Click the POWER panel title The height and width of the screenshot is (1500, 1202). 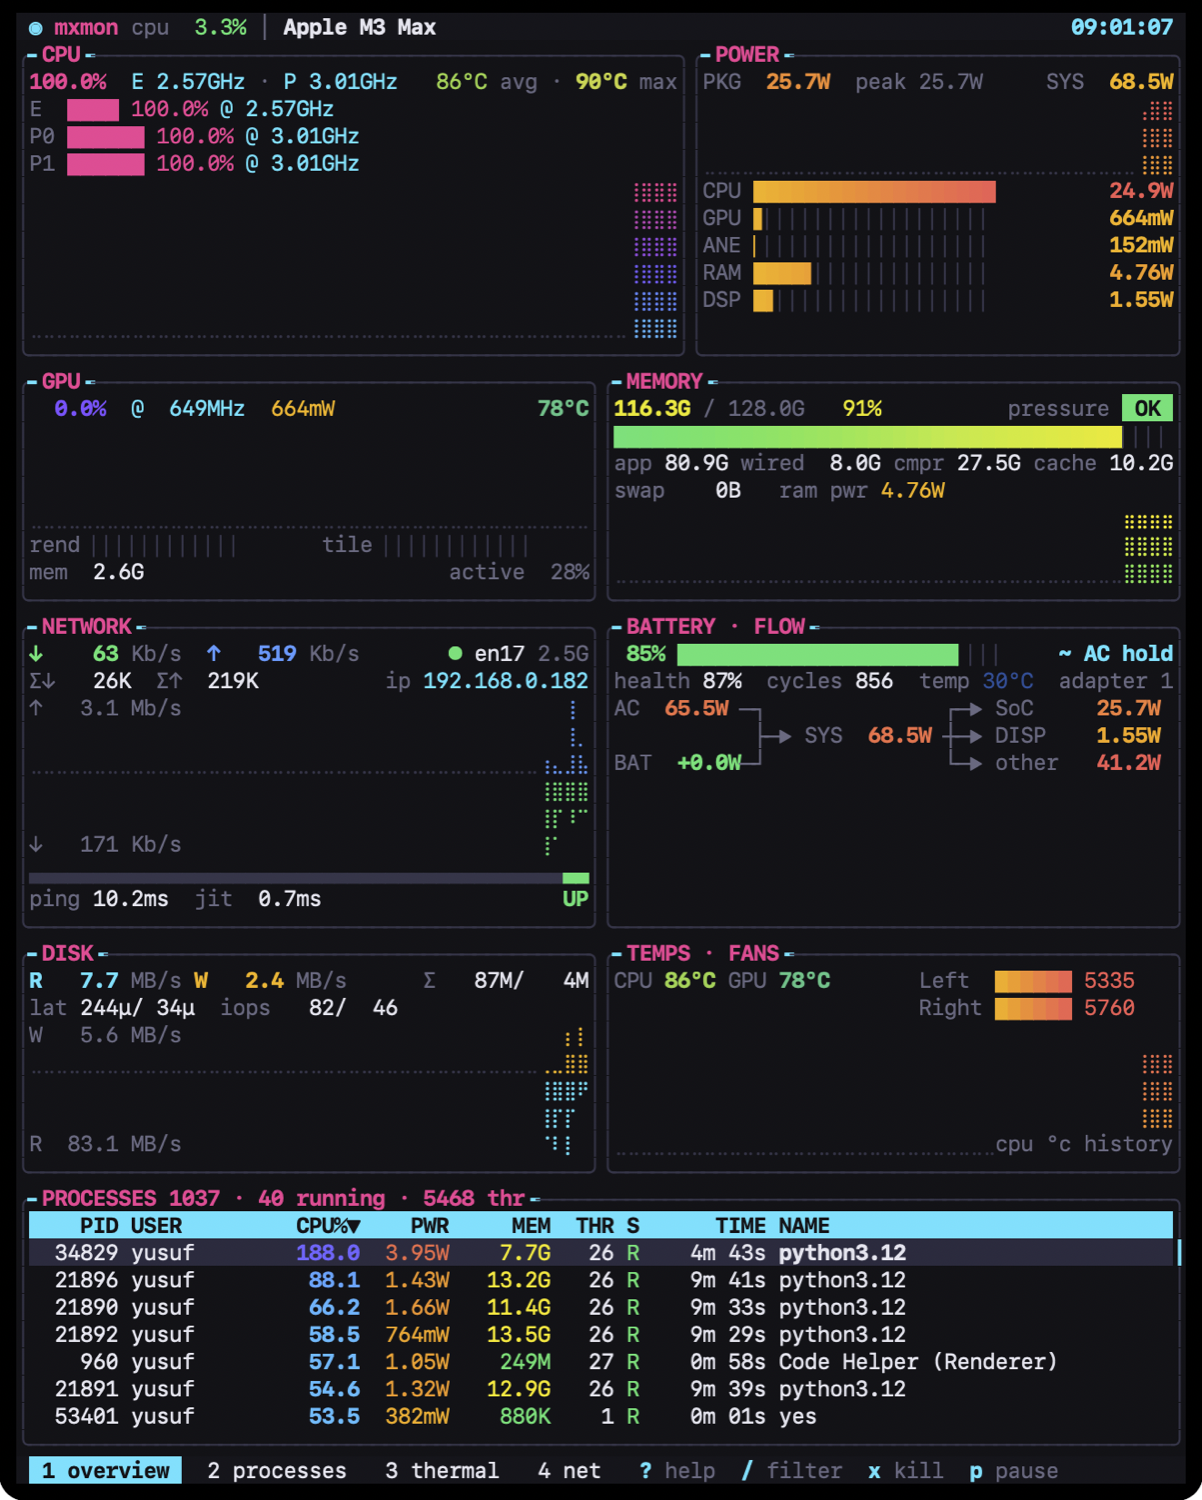tap(747, 54)
